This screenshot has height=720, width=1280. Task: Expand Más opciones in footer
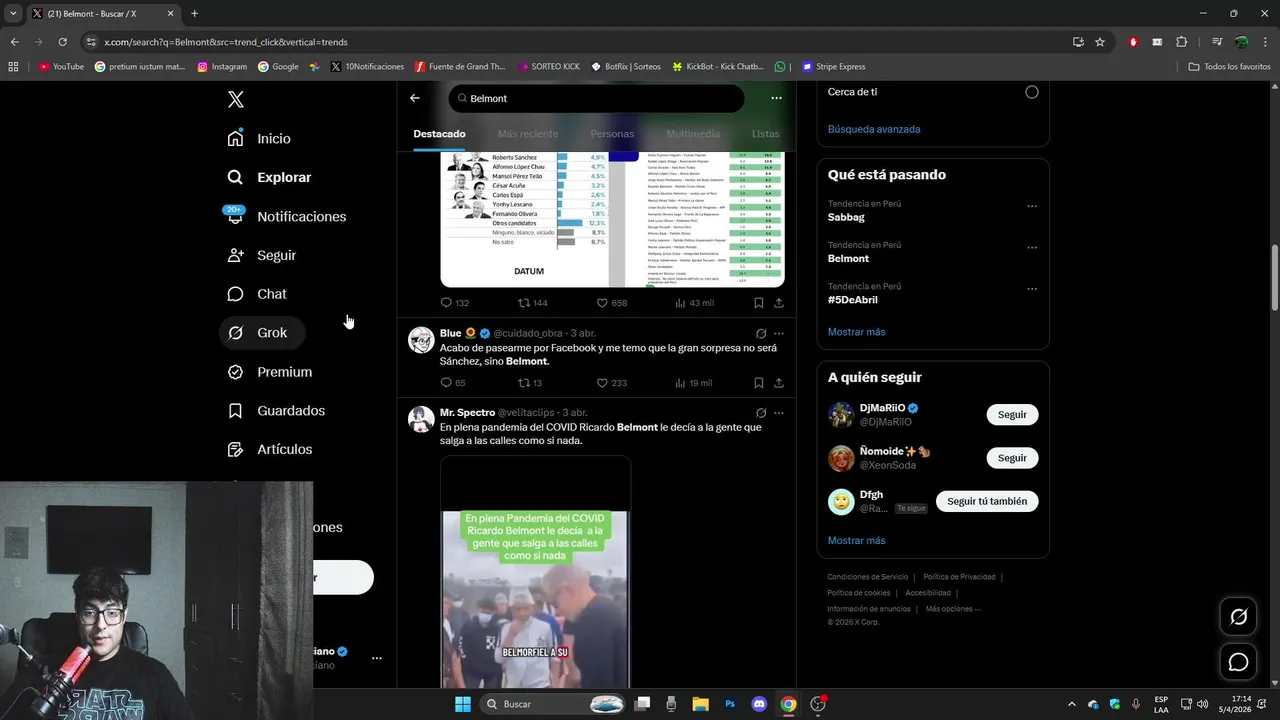(x=953, y=609)
